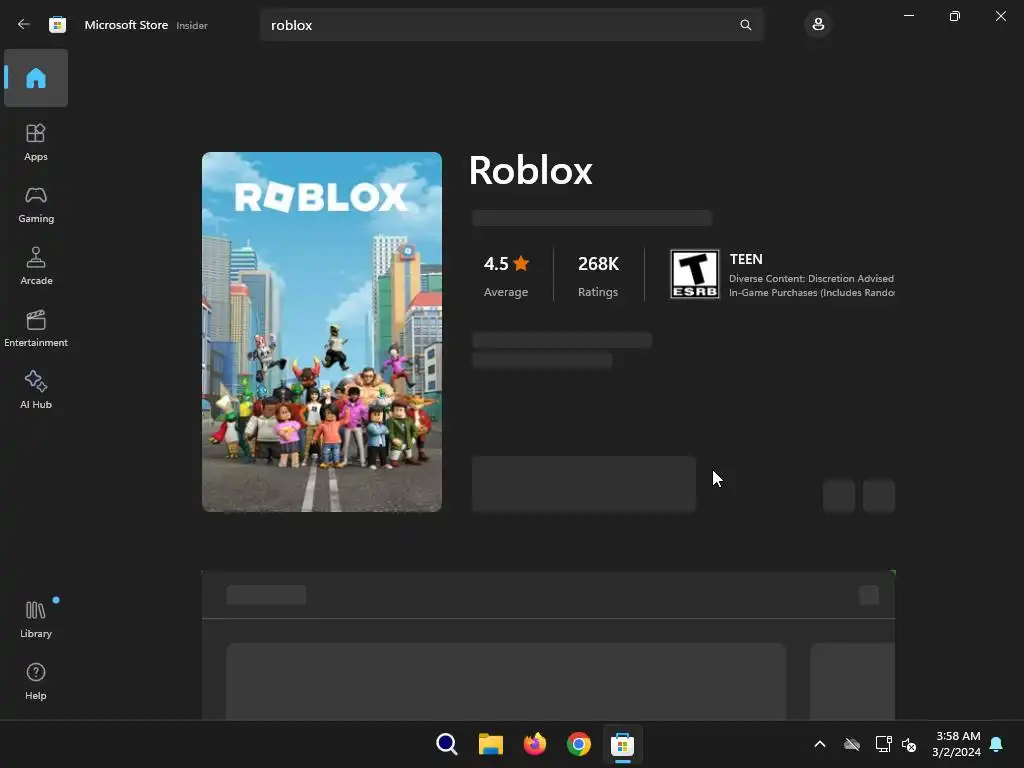1024x768 pixels.
Task: Switch to the Gaming section
Action: point(36,204)
